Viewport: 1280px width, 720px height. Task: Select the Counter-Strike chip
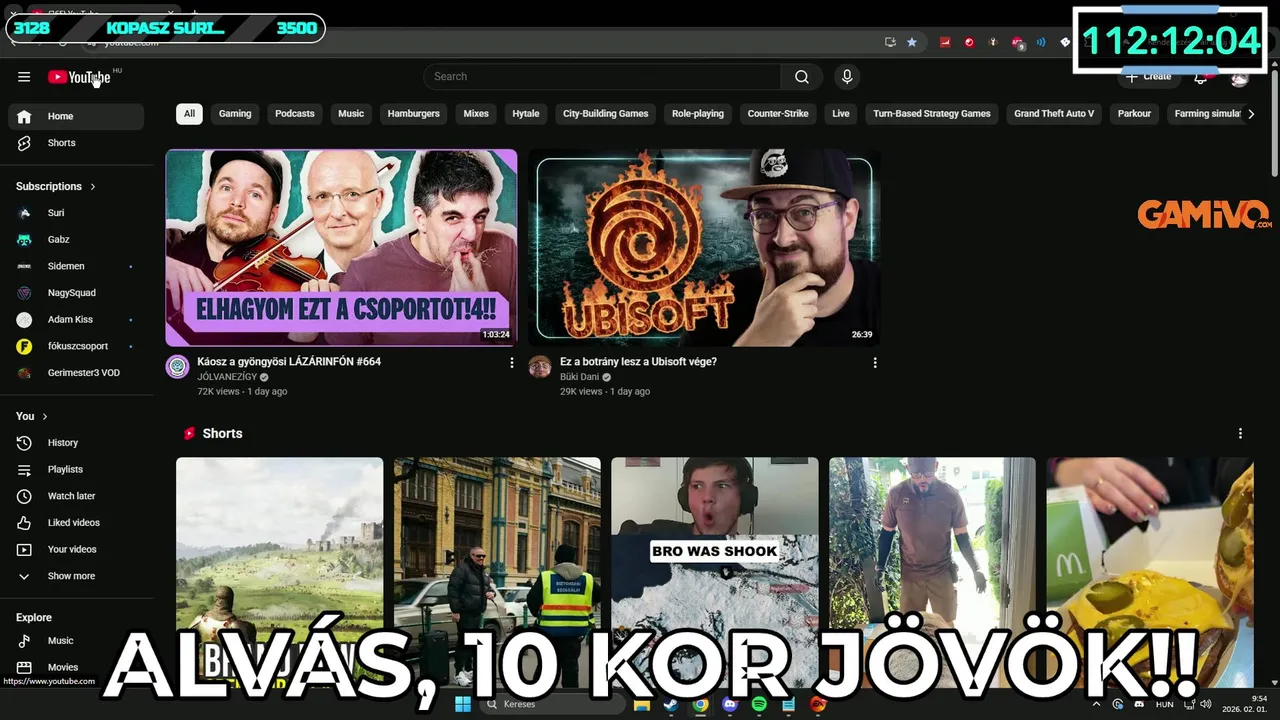(x=778, y=114)
